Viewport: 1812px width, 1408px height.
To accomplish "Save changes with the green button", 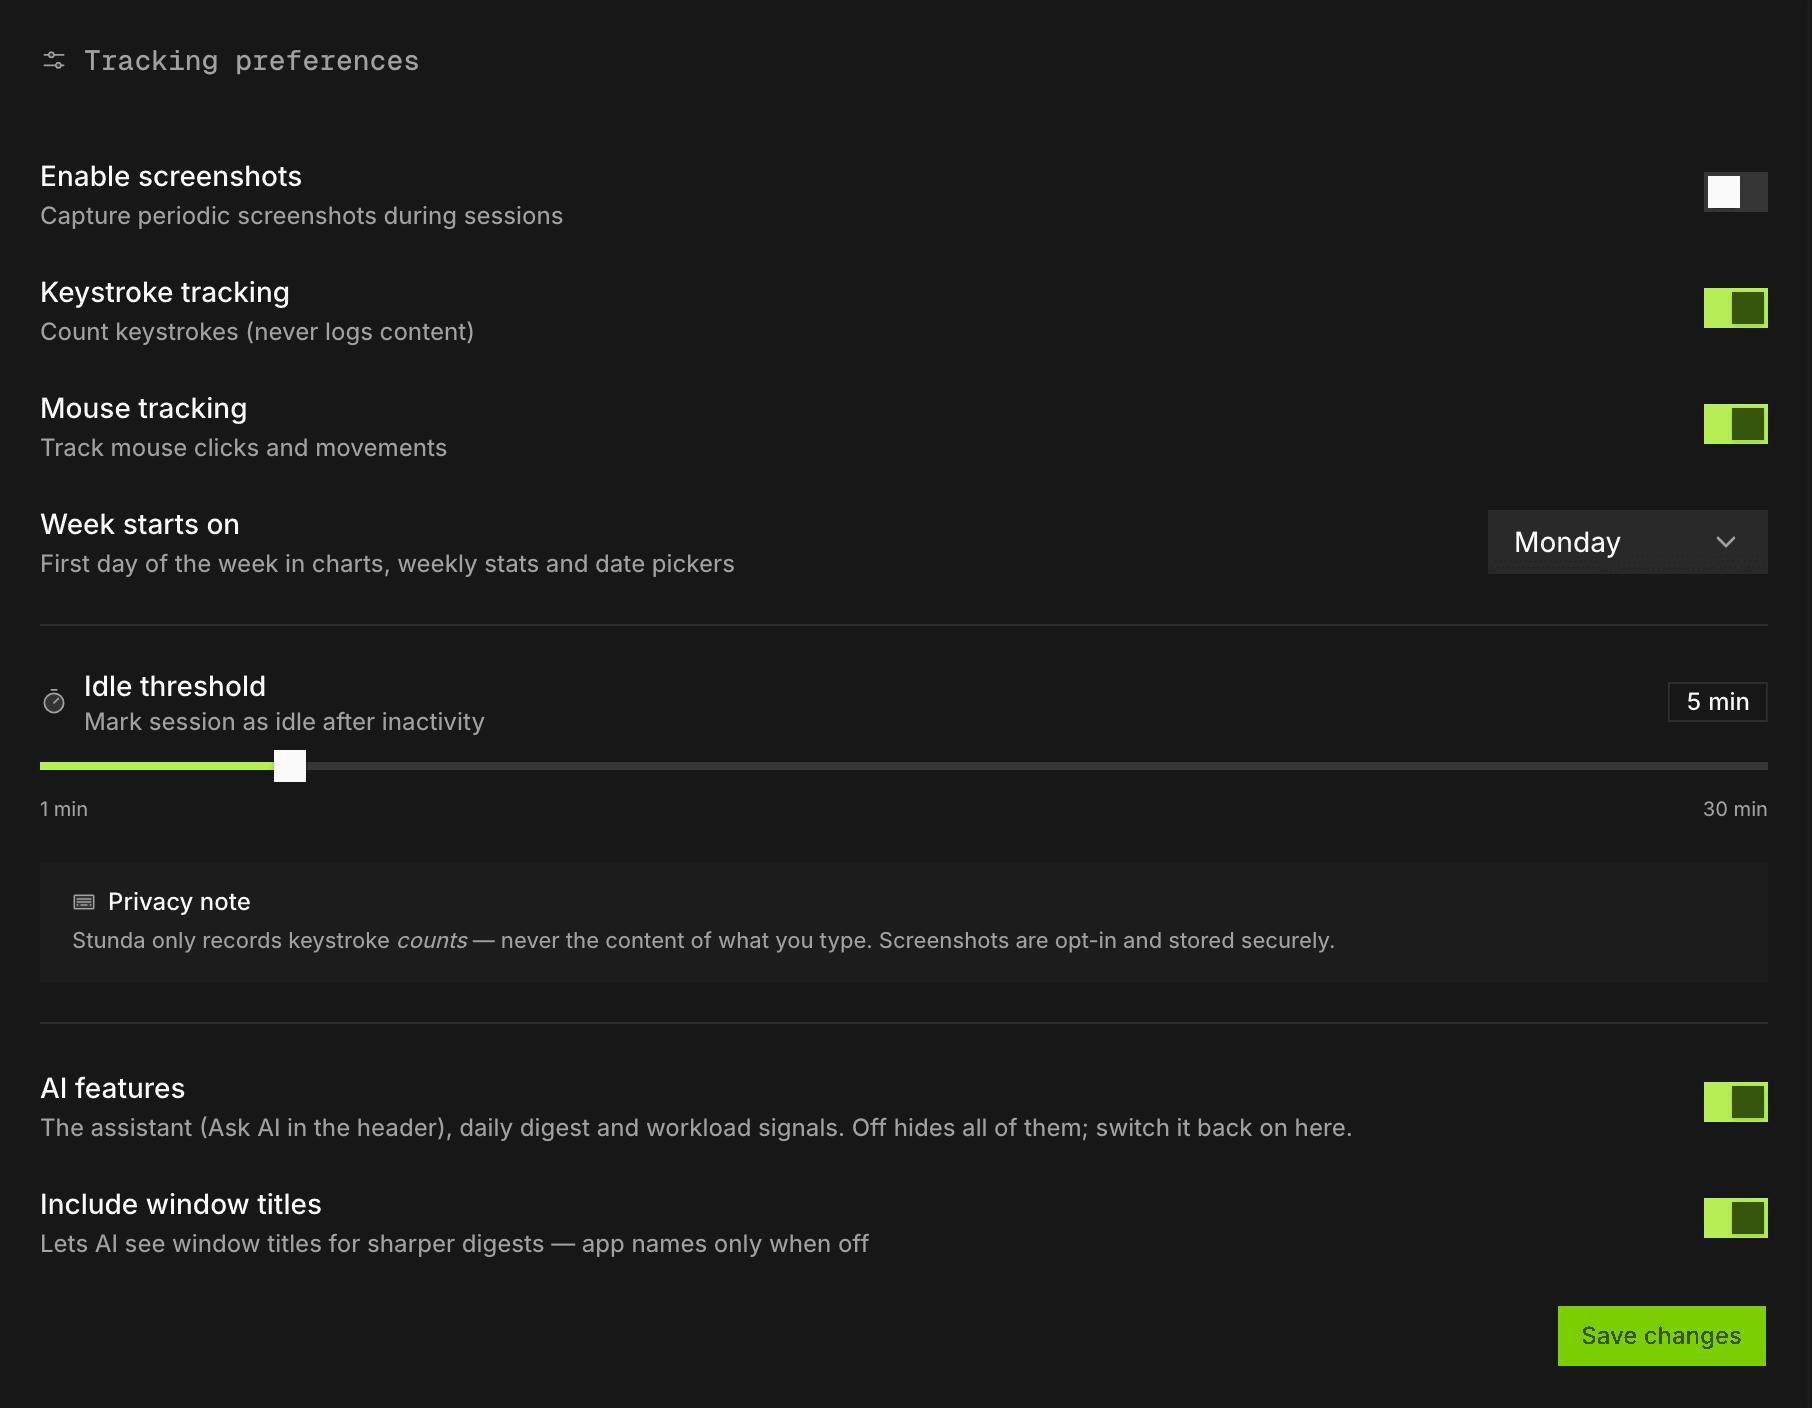I will (1661, 1336).
